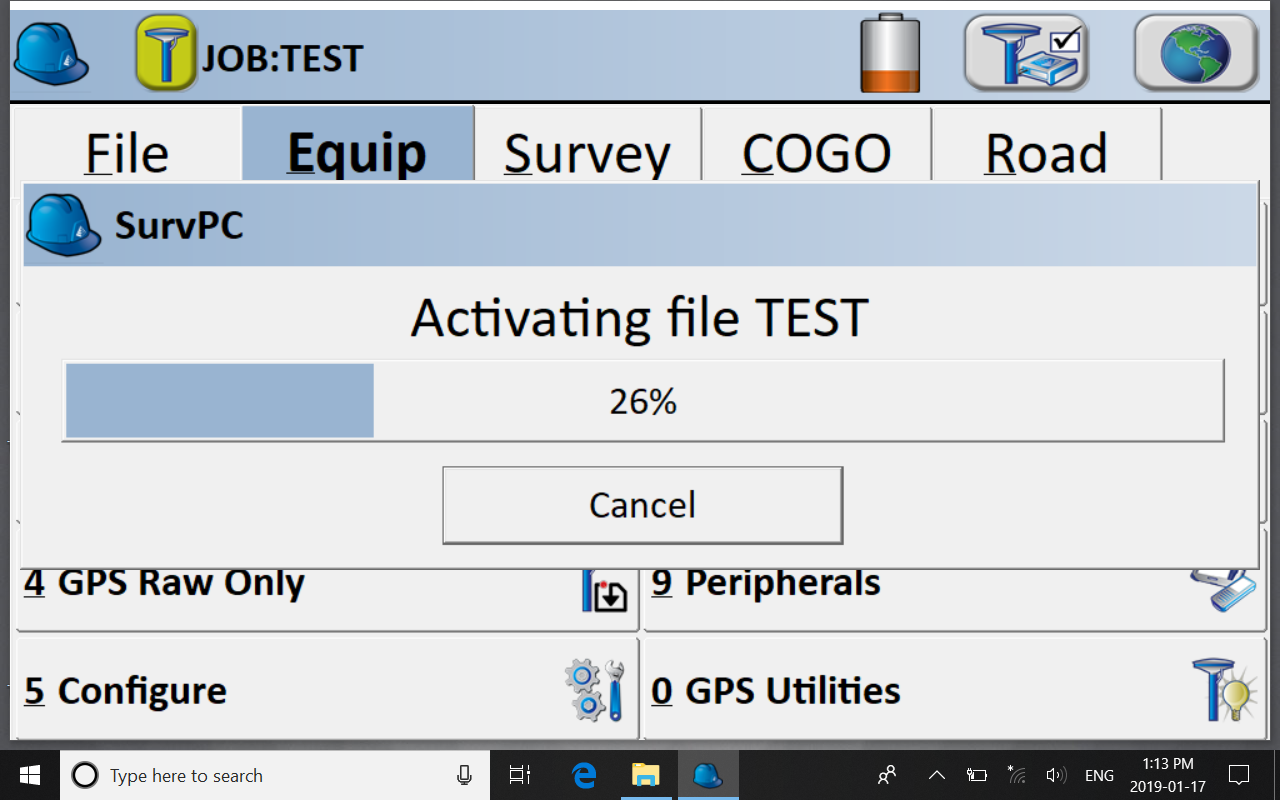Click the 26% activation progress bar
This screenshot has height=800, width=1280.
[642, 401]
